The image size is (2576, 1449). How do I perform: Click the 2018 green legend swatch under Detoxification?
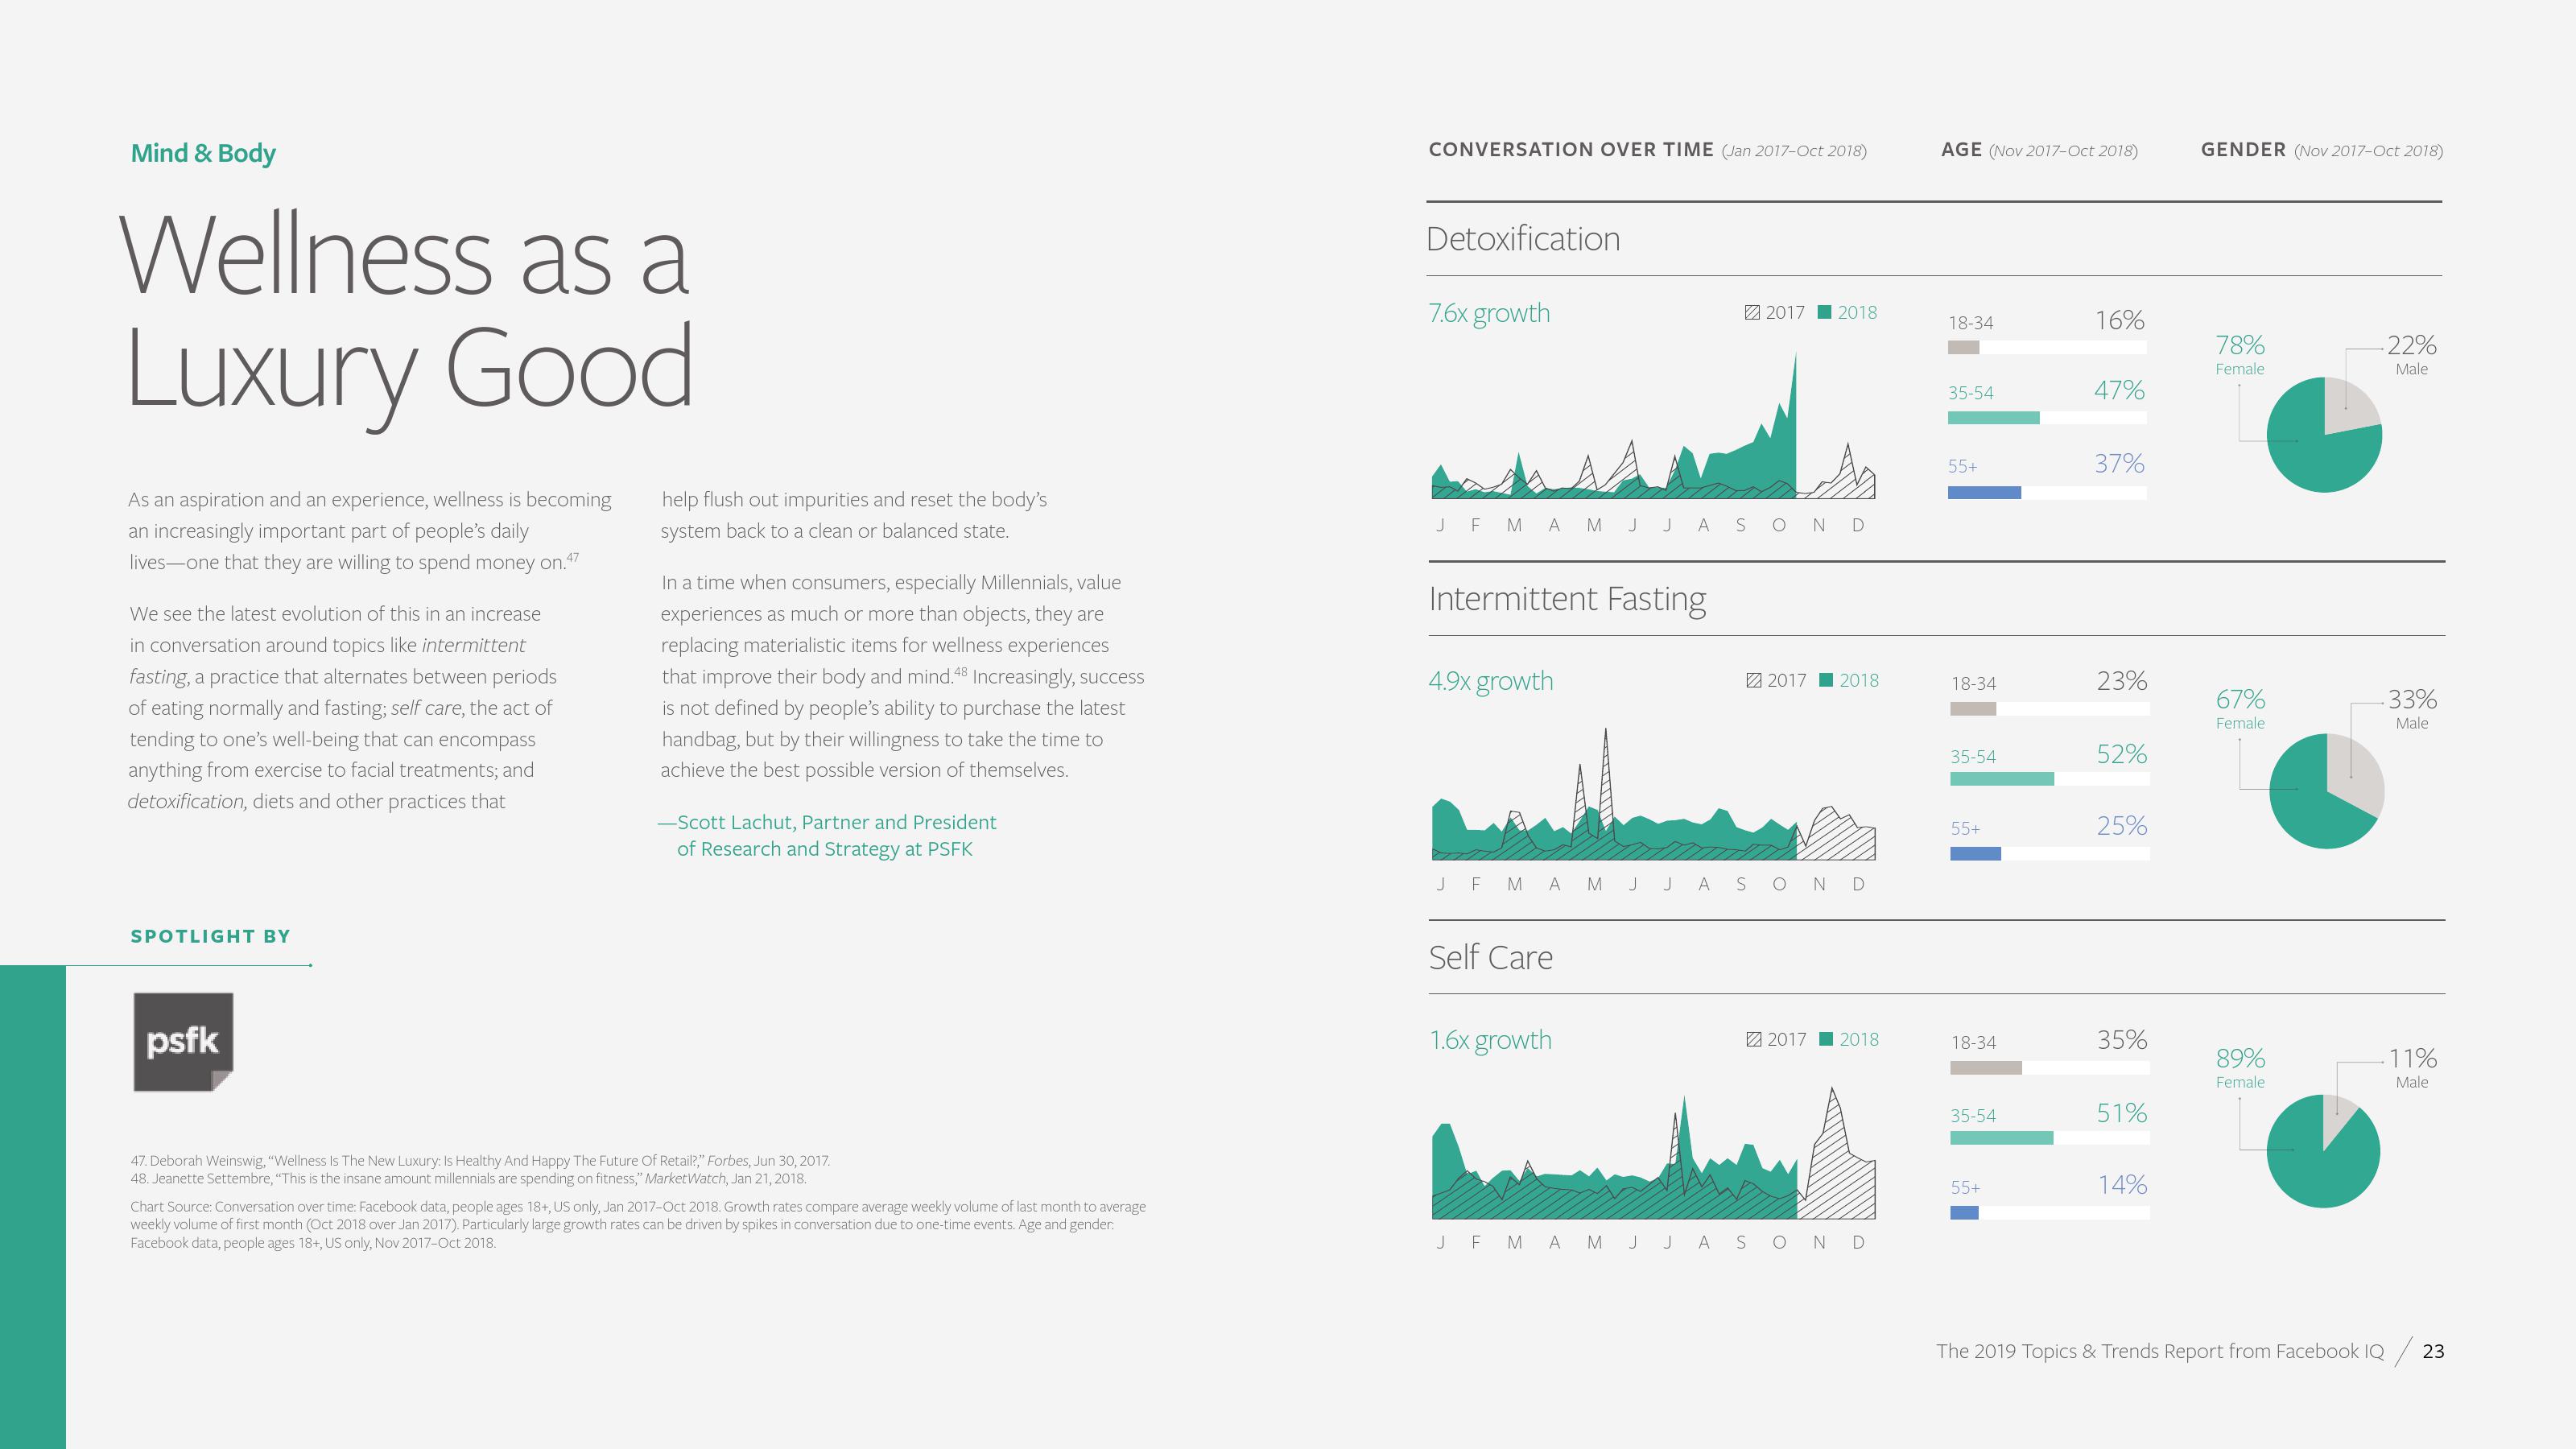pyautogui.click(x=1824, y=312)
